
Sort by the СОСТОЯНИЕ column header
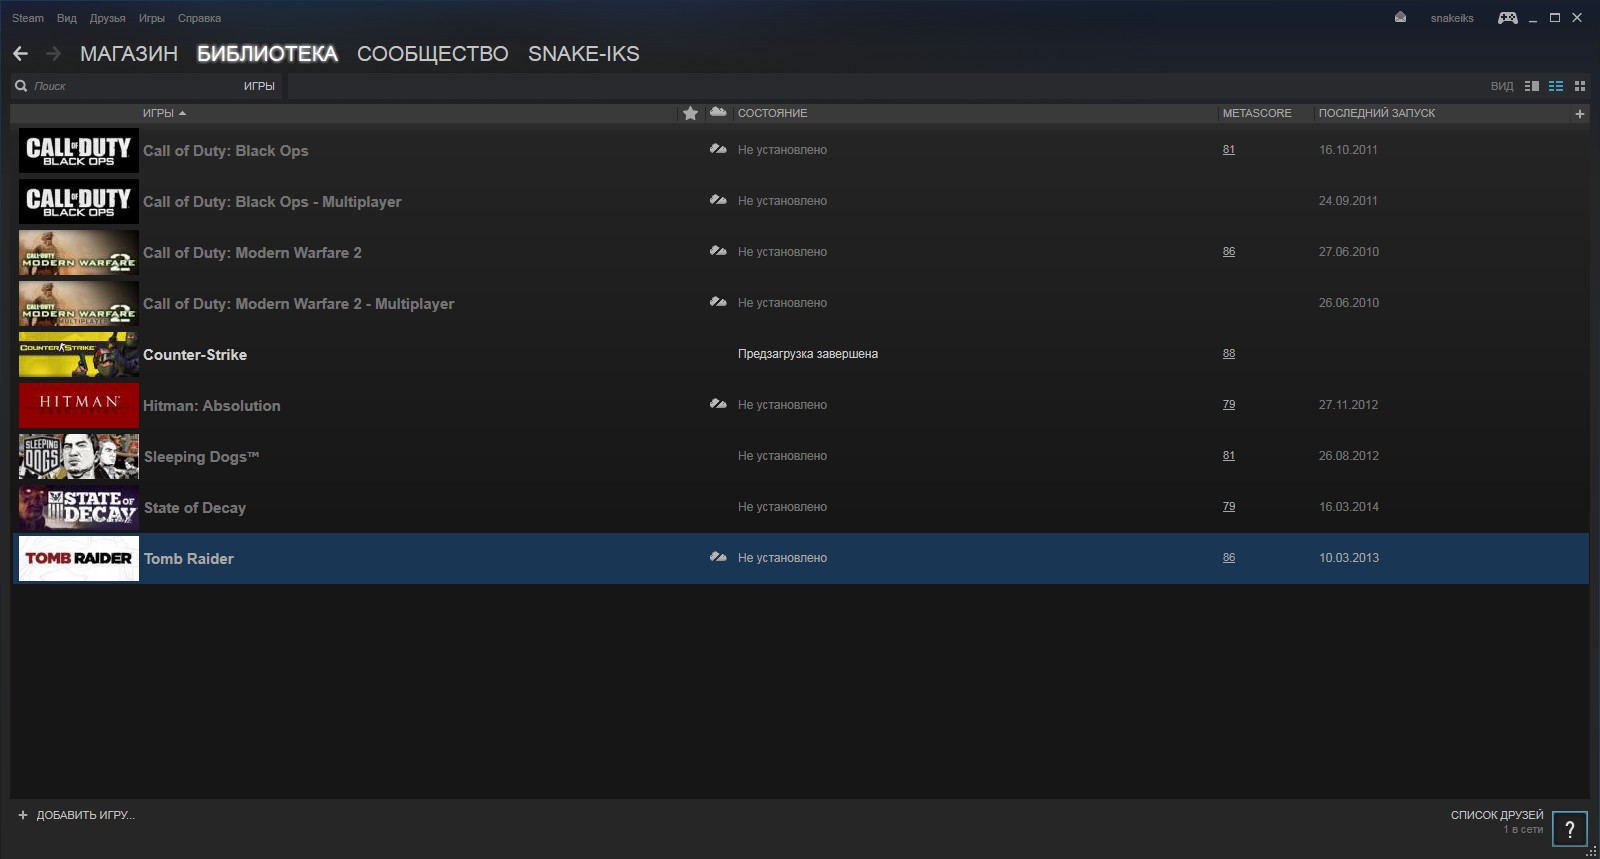772,113
